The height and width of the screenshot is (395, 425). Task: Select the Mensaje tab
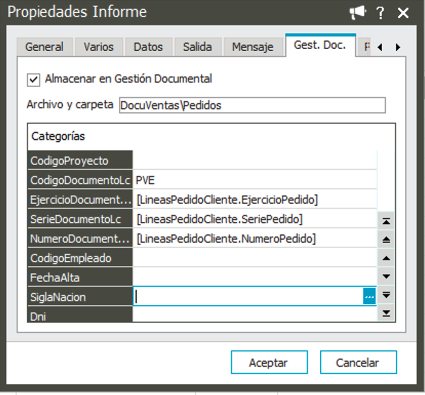point(253,47)
